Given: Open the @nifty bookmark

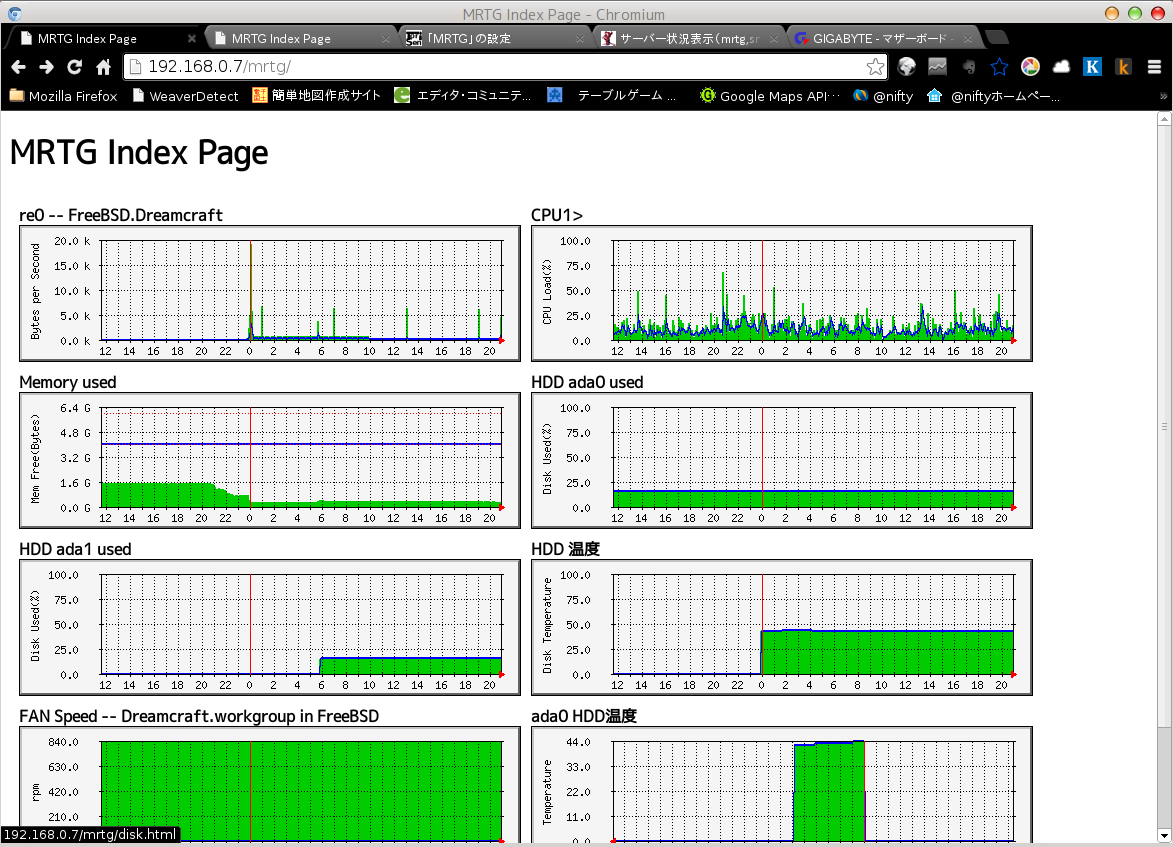Looking at the screenshot, I should [x=883, y=96].
